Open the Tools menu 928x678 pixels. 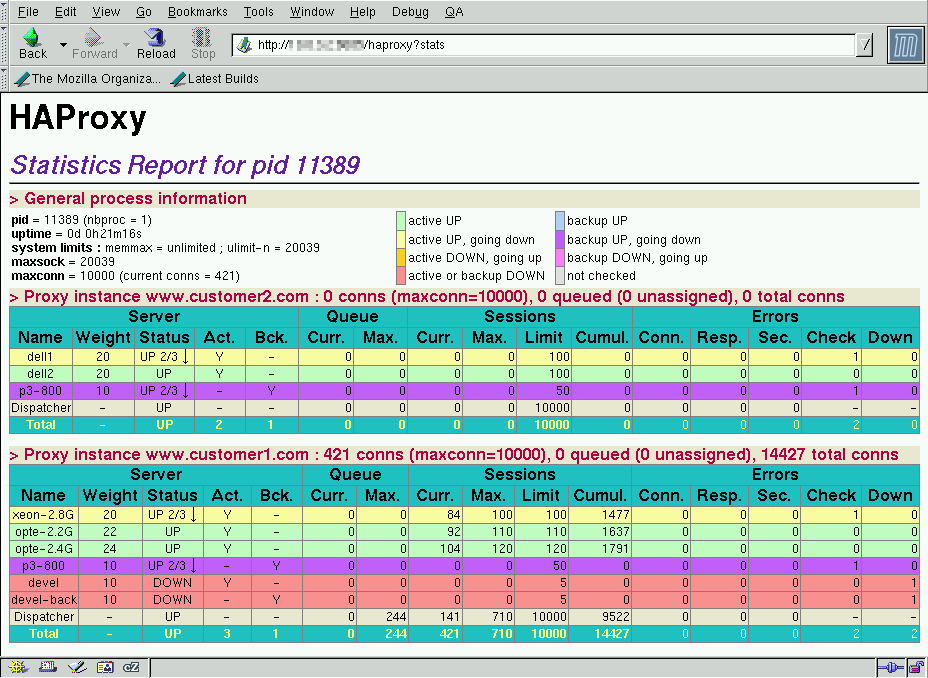[258, 12]
